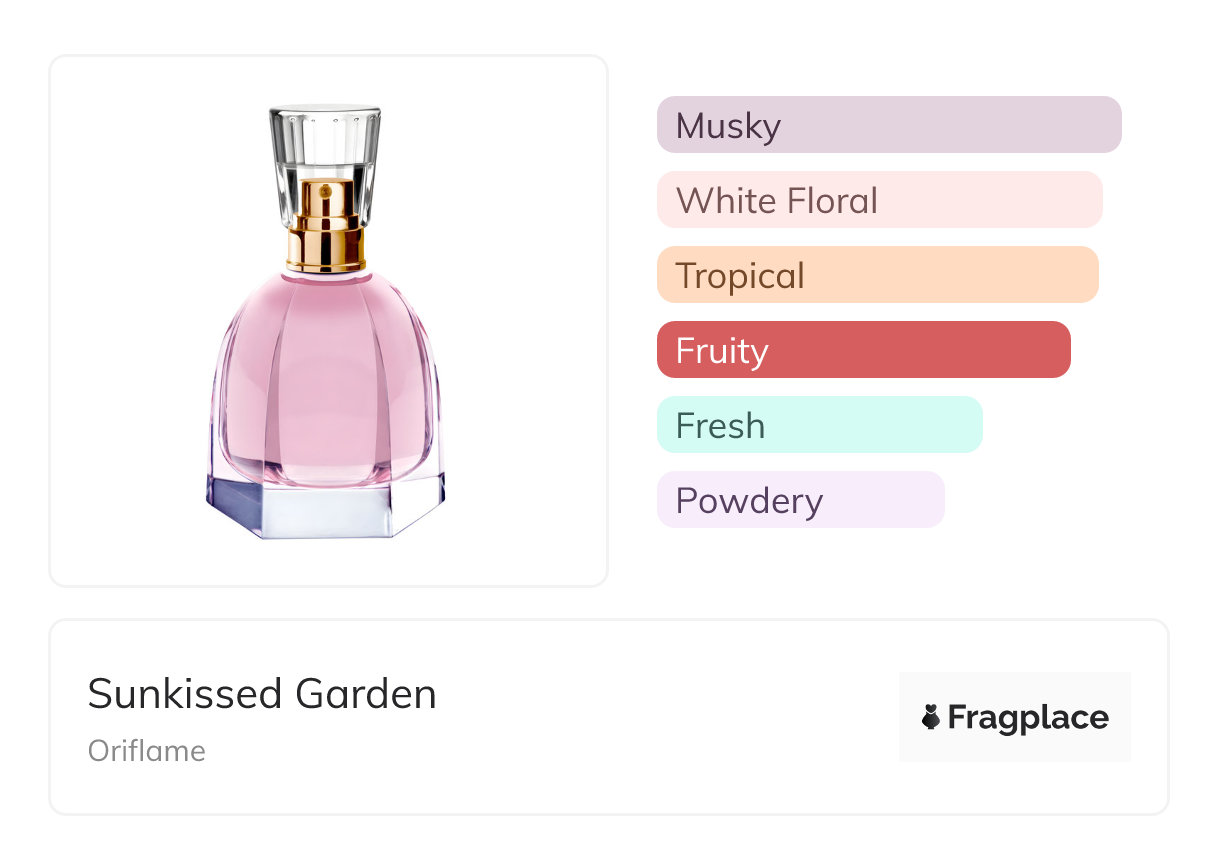Click the Fragplace bottle logo icon
1218x864 pixels.
931,717
